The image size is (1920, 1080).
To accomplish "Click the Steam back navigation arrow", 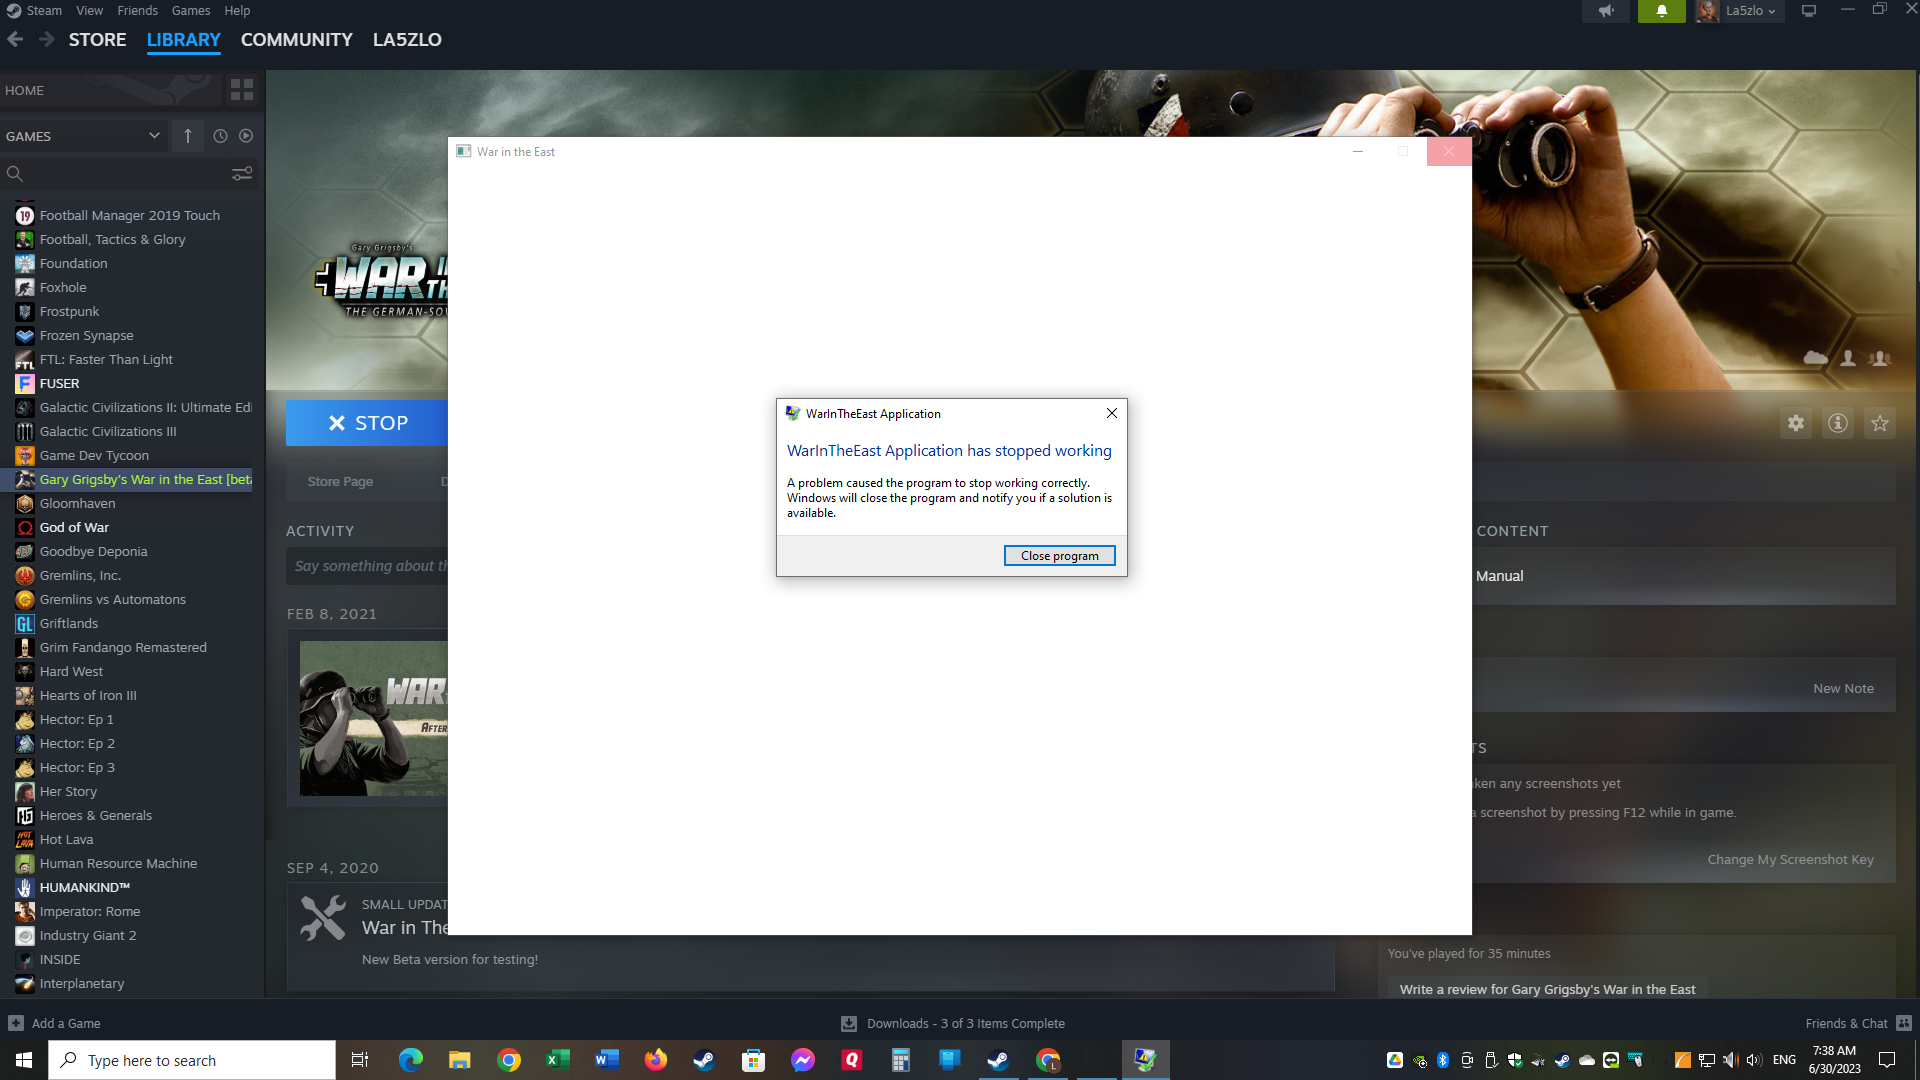I will 15,40.
